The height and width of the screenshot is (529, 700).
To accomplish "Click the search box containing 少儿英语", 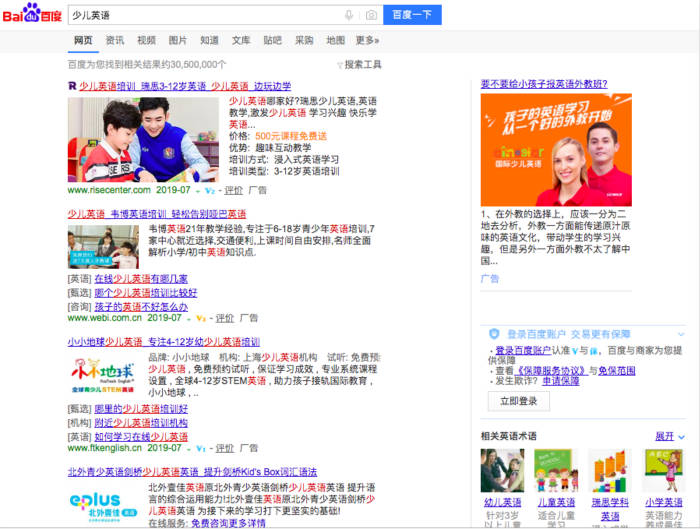I will coord(200,15).
